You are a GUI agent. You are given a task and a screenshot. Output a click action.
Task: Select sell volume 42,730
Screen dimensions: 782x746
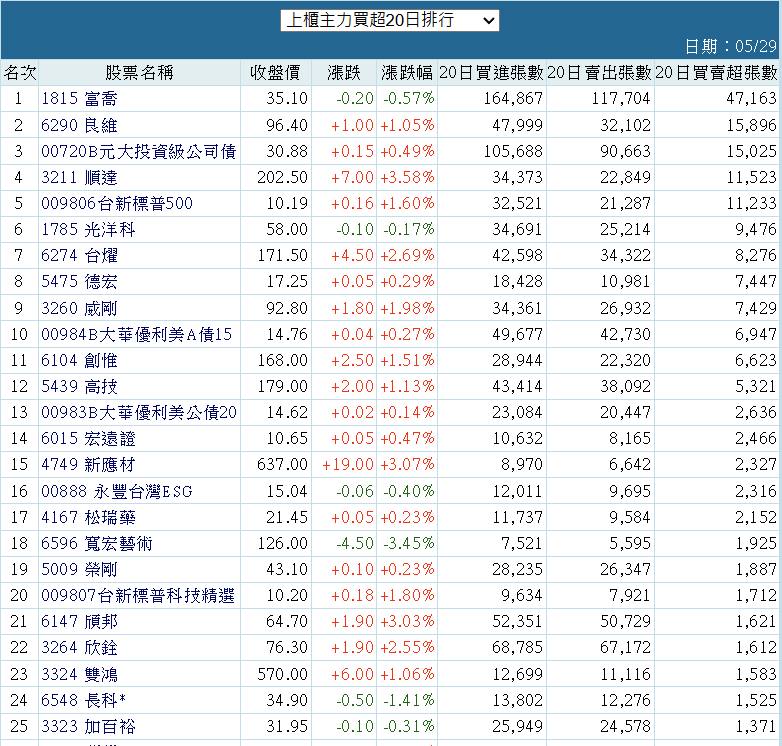click(625, 334)
